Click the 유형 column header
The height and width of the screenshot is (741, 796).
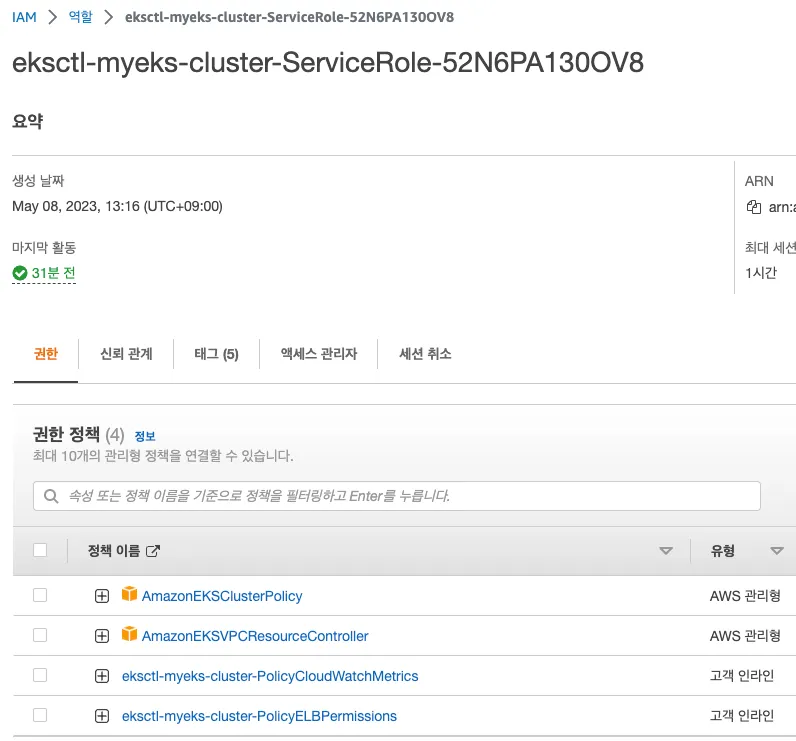tap(723, 551)
